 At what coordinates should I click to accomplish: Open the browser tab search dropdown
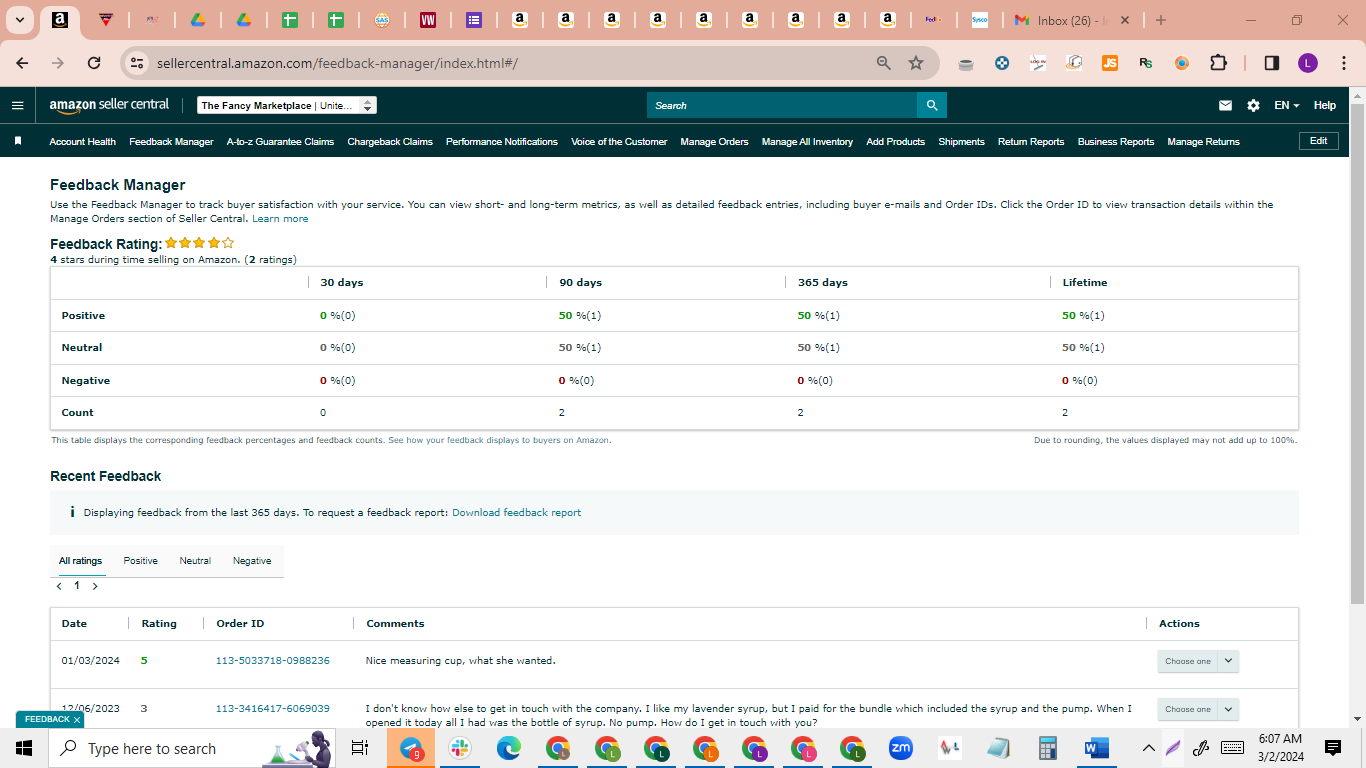point(19,20)
